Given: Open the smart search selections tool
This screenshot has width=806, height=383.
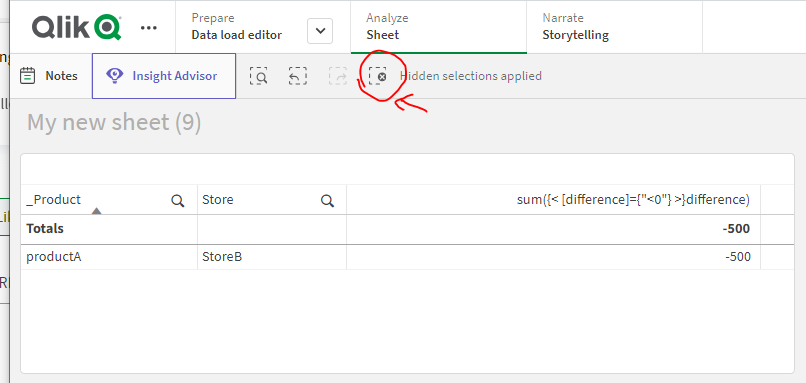Looking at the screenshot, I should (259, 76).
